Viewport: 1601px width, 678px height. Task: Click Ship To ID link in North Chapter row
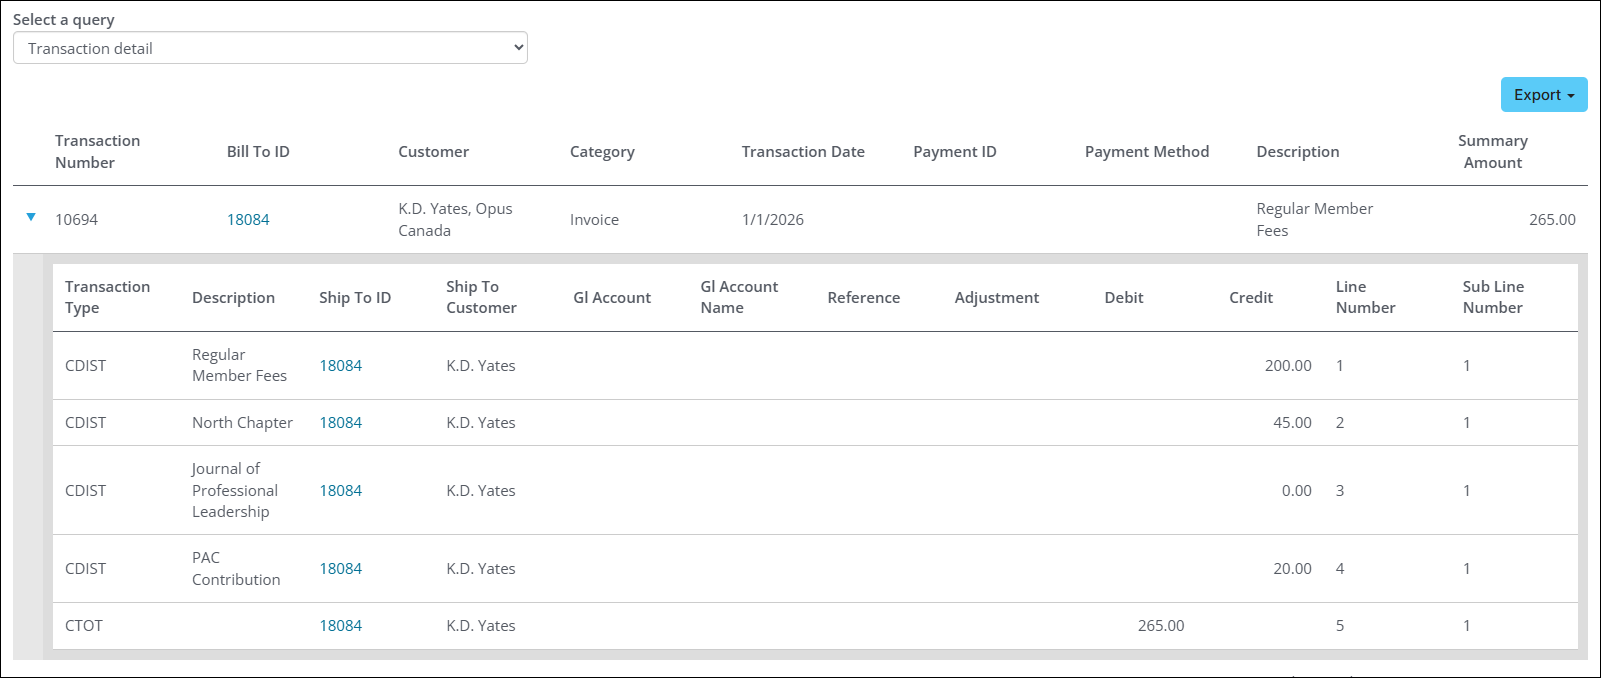click(x=340, y=423)
